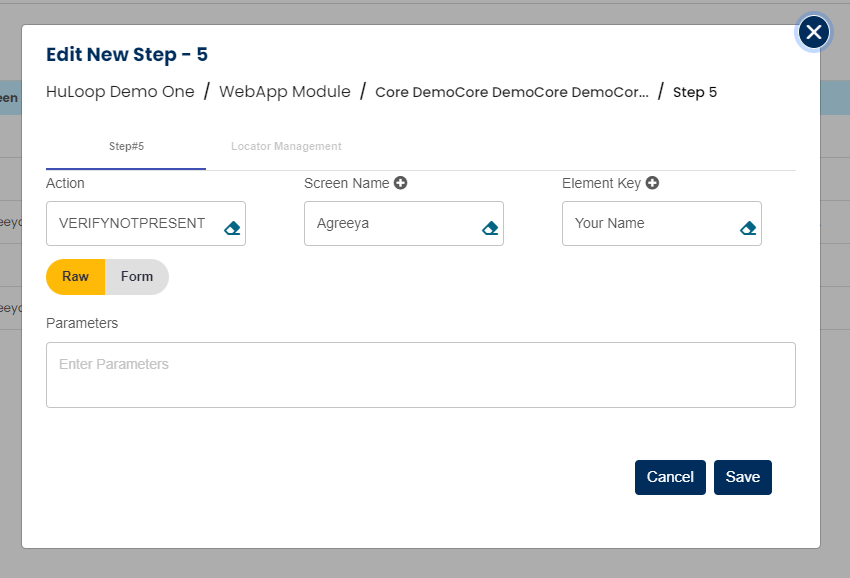Add a new Element Key via plus icon
This screenshot has height=578, width=850.
(x=652, y=183)
